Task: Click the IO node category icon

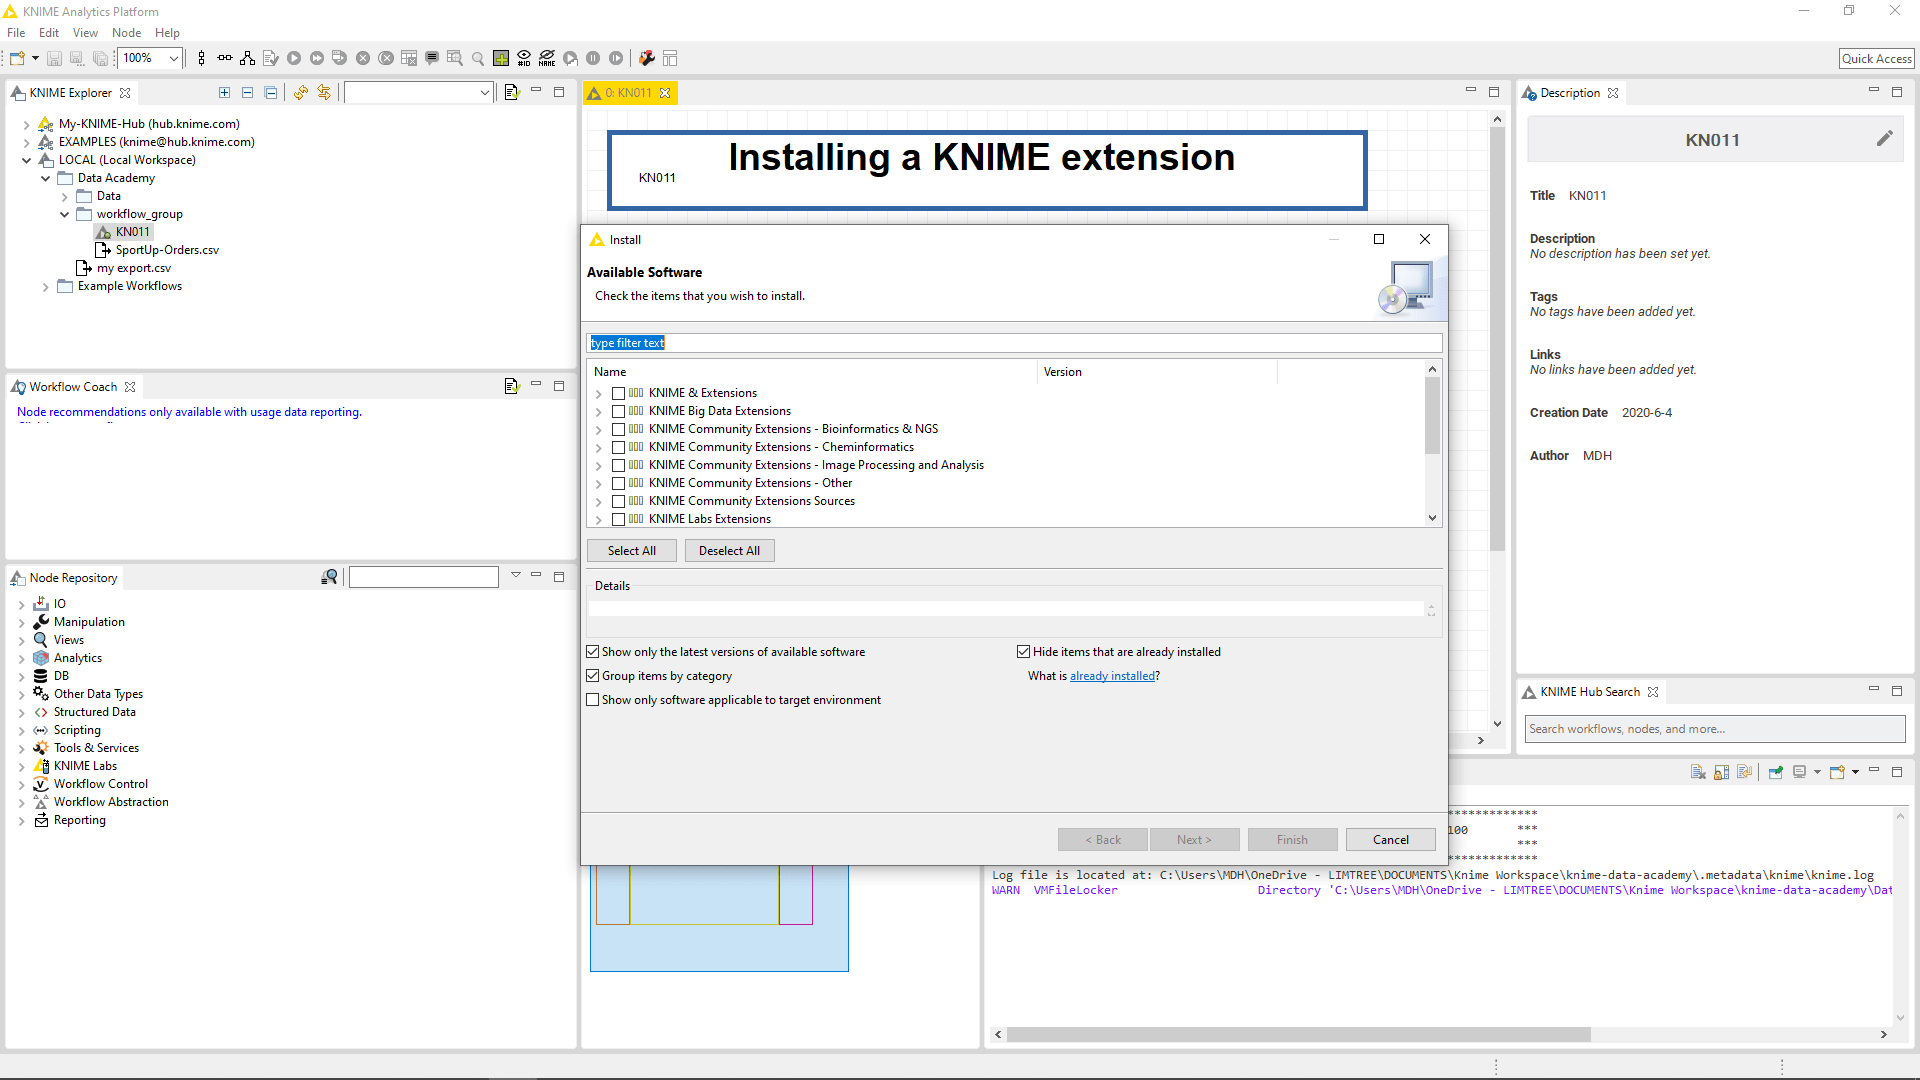Action: [41, 603]
